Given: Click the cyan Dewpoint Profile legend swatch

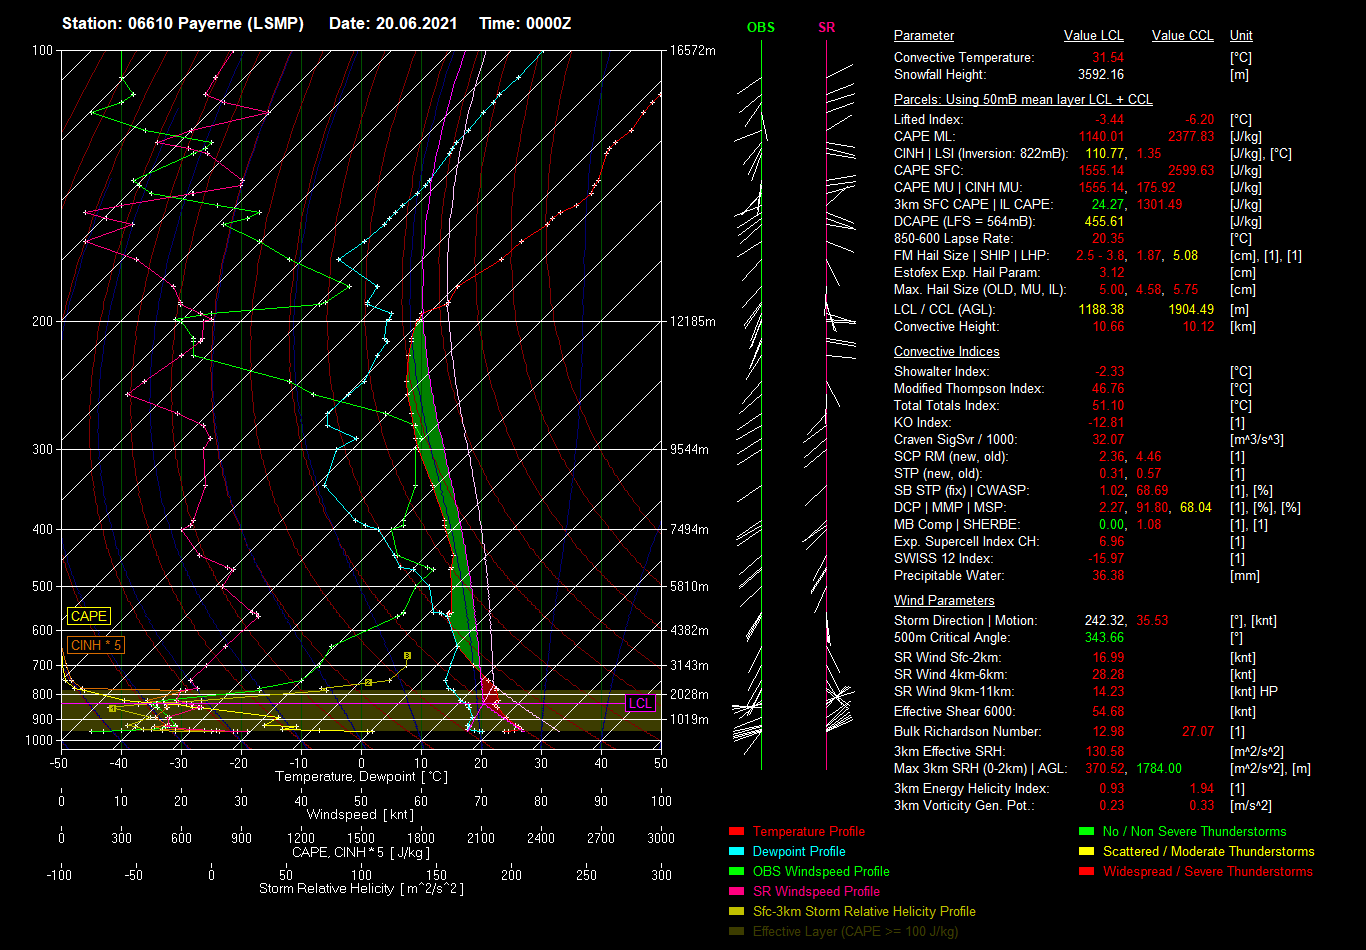Looking at the screenshot, I should (736, 852).
